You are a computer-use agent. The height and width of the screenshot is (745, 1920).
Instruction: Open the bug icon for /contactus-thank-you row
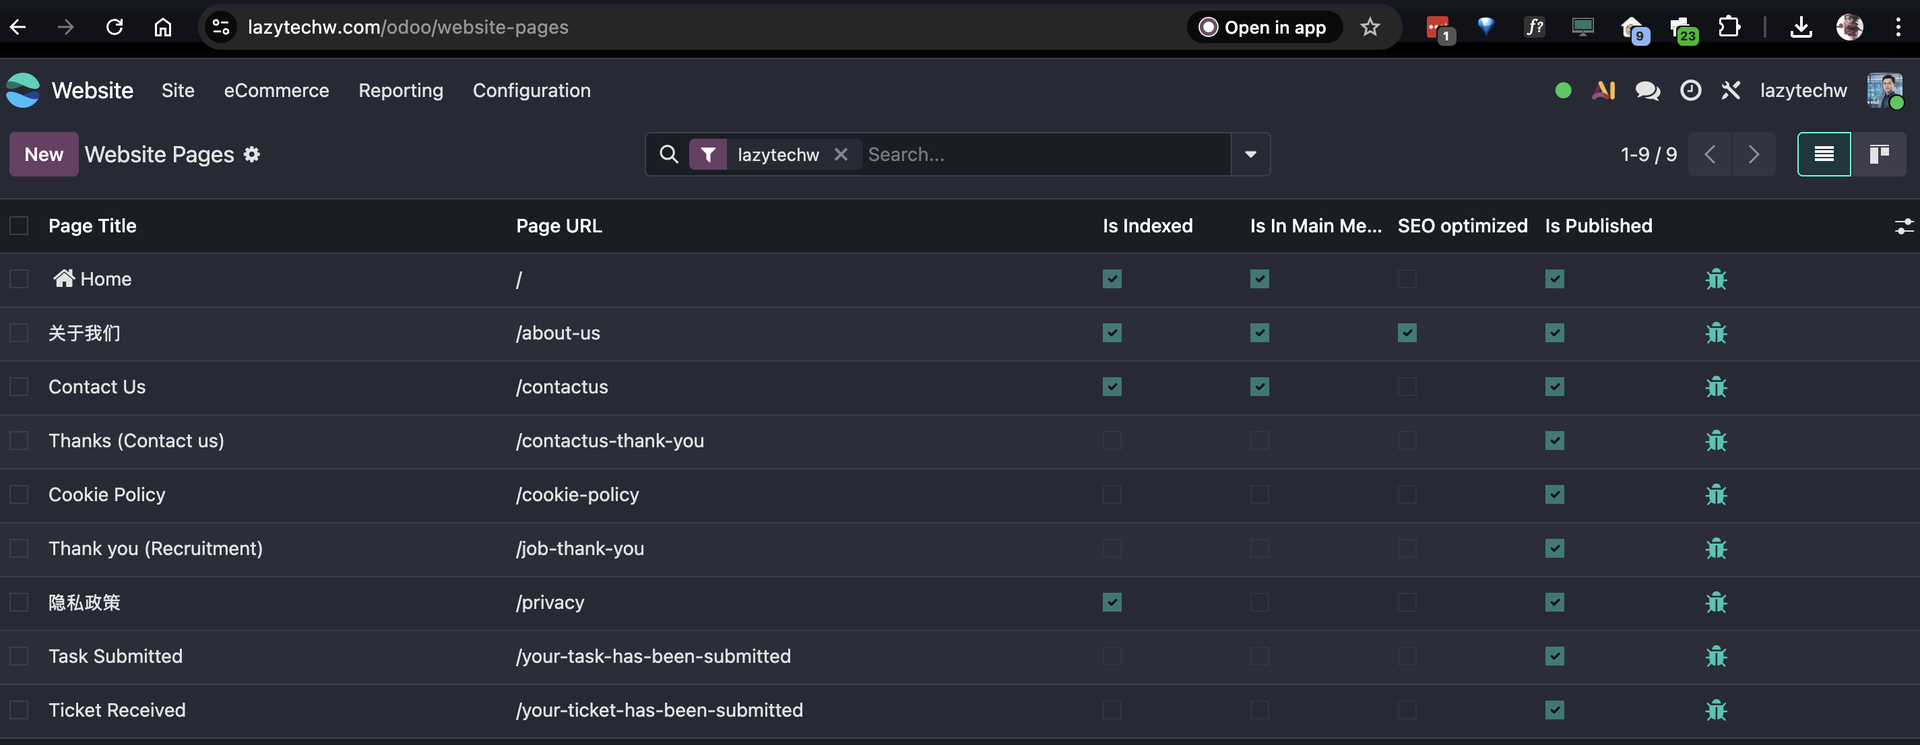point(1716,441)
